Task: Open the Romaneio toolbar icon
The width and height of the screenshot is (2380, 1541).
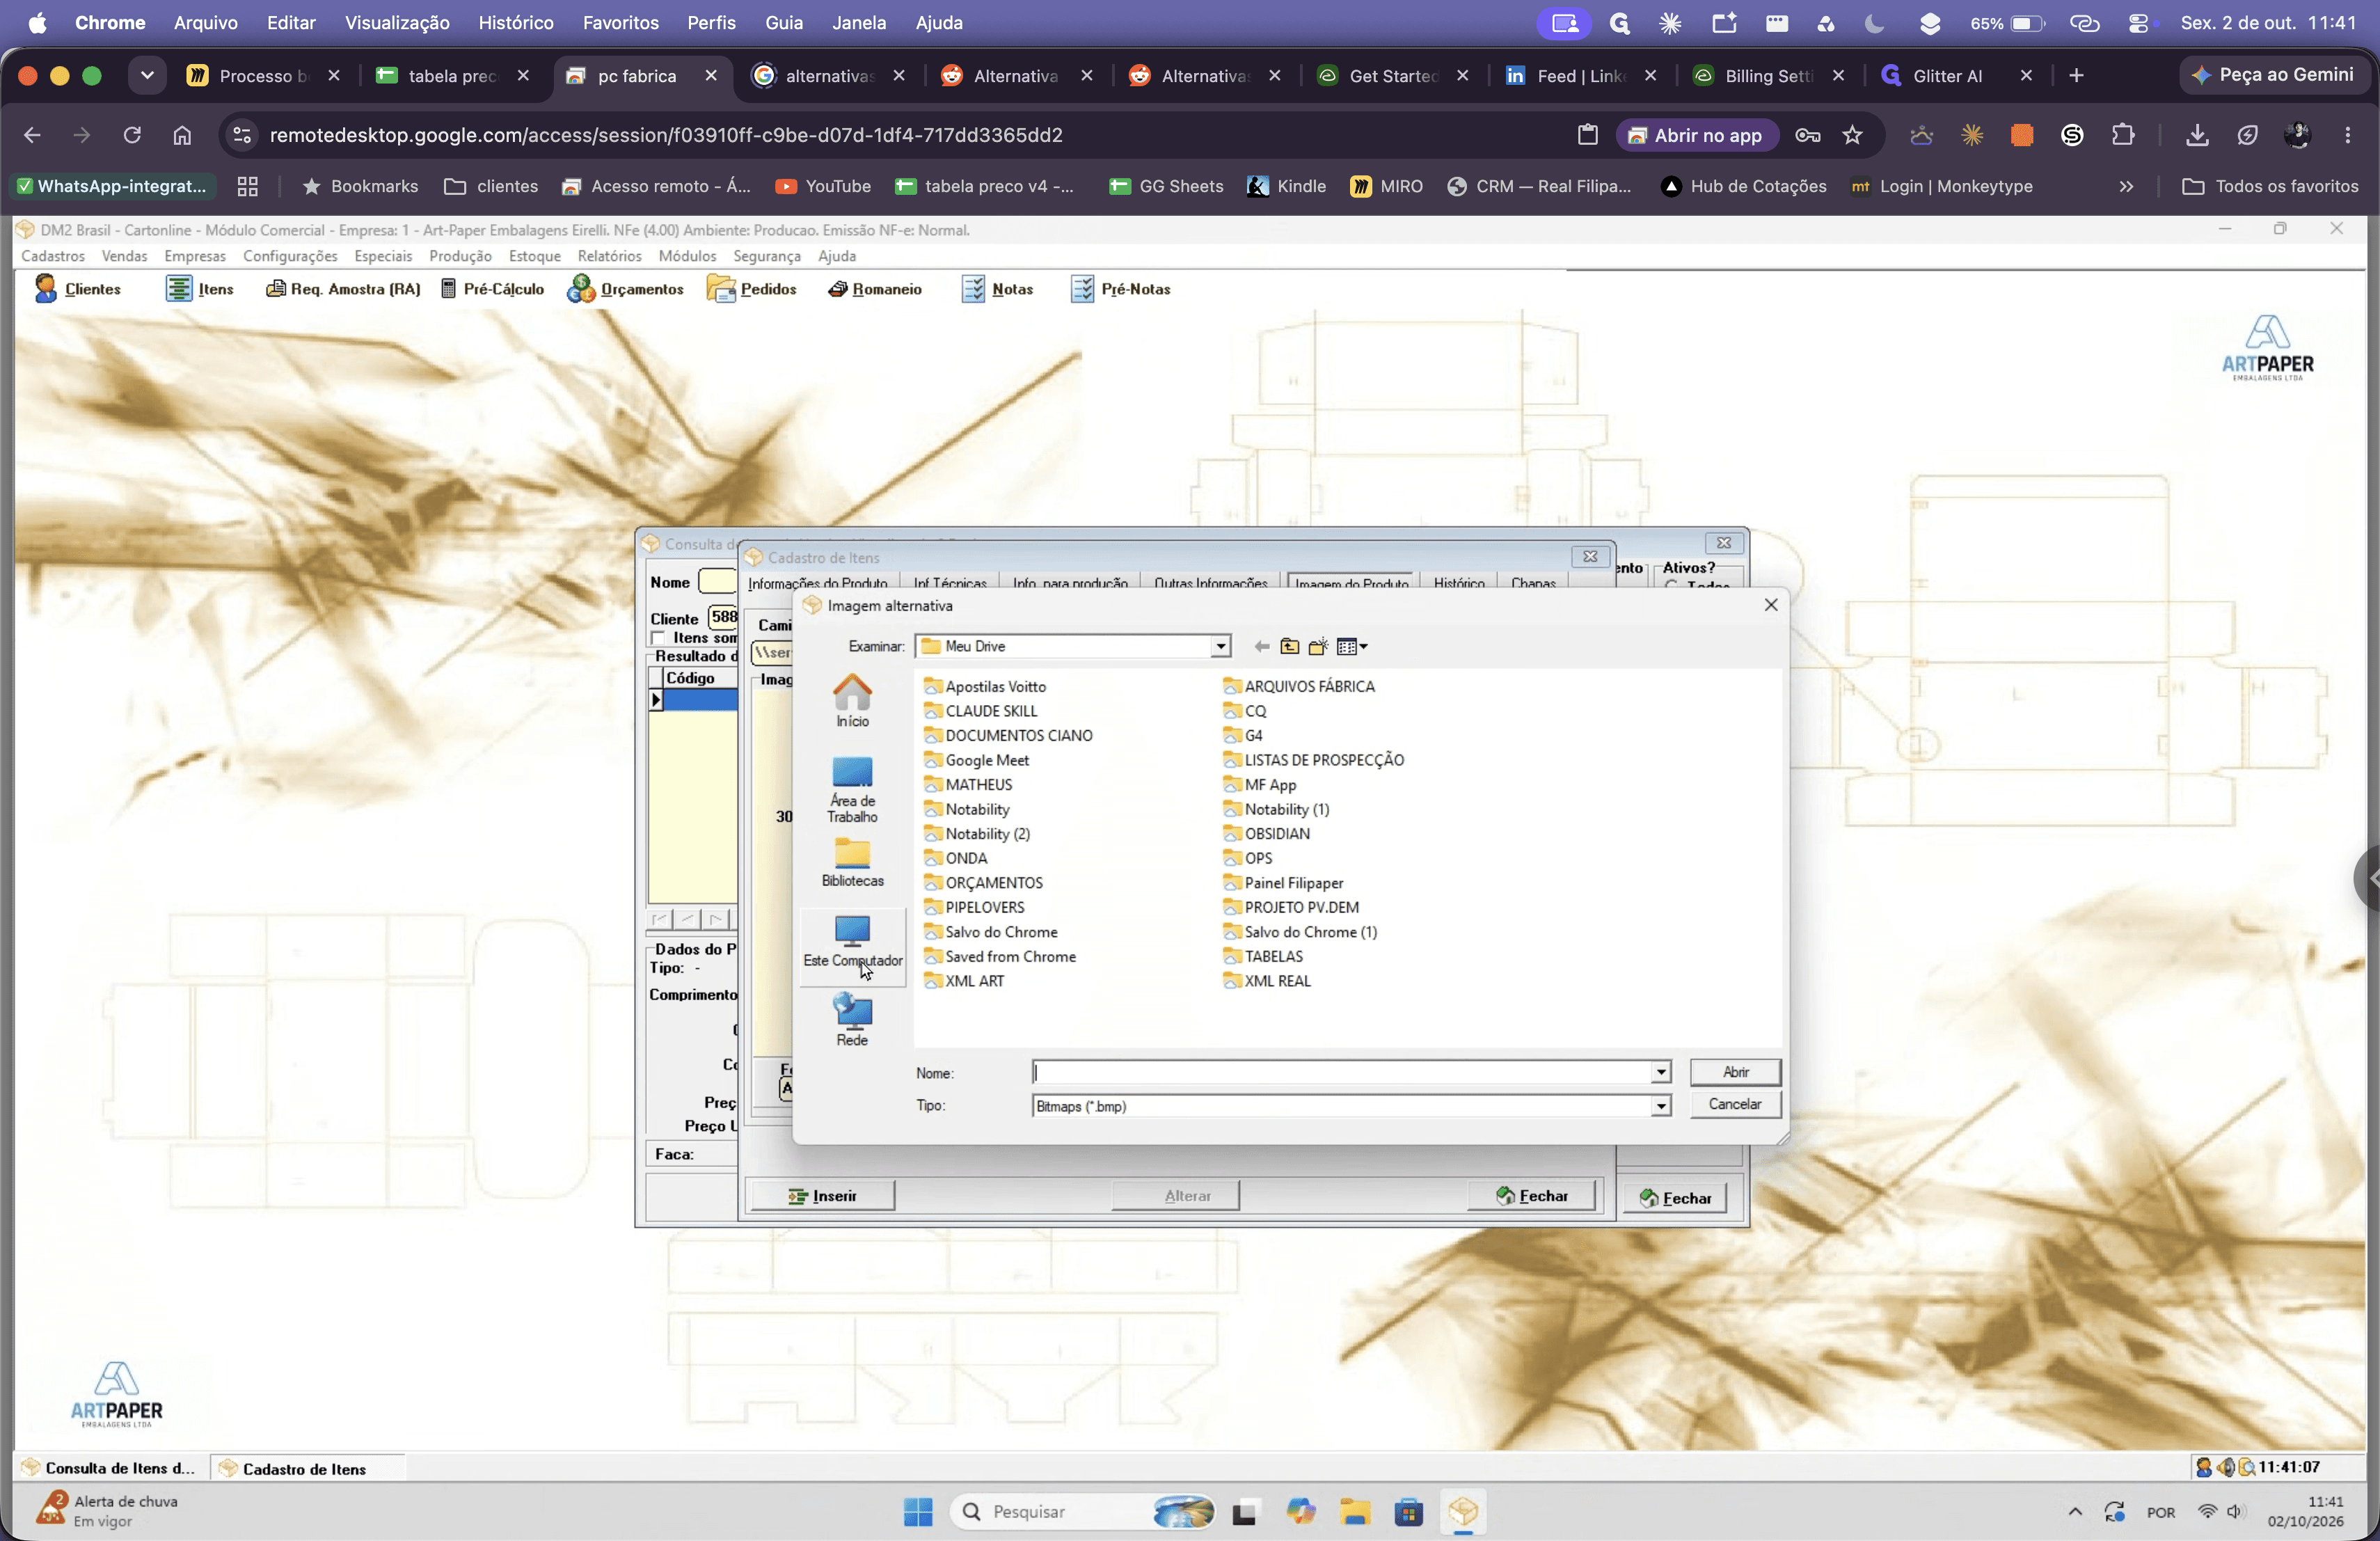Action: [x=875, y=289]
